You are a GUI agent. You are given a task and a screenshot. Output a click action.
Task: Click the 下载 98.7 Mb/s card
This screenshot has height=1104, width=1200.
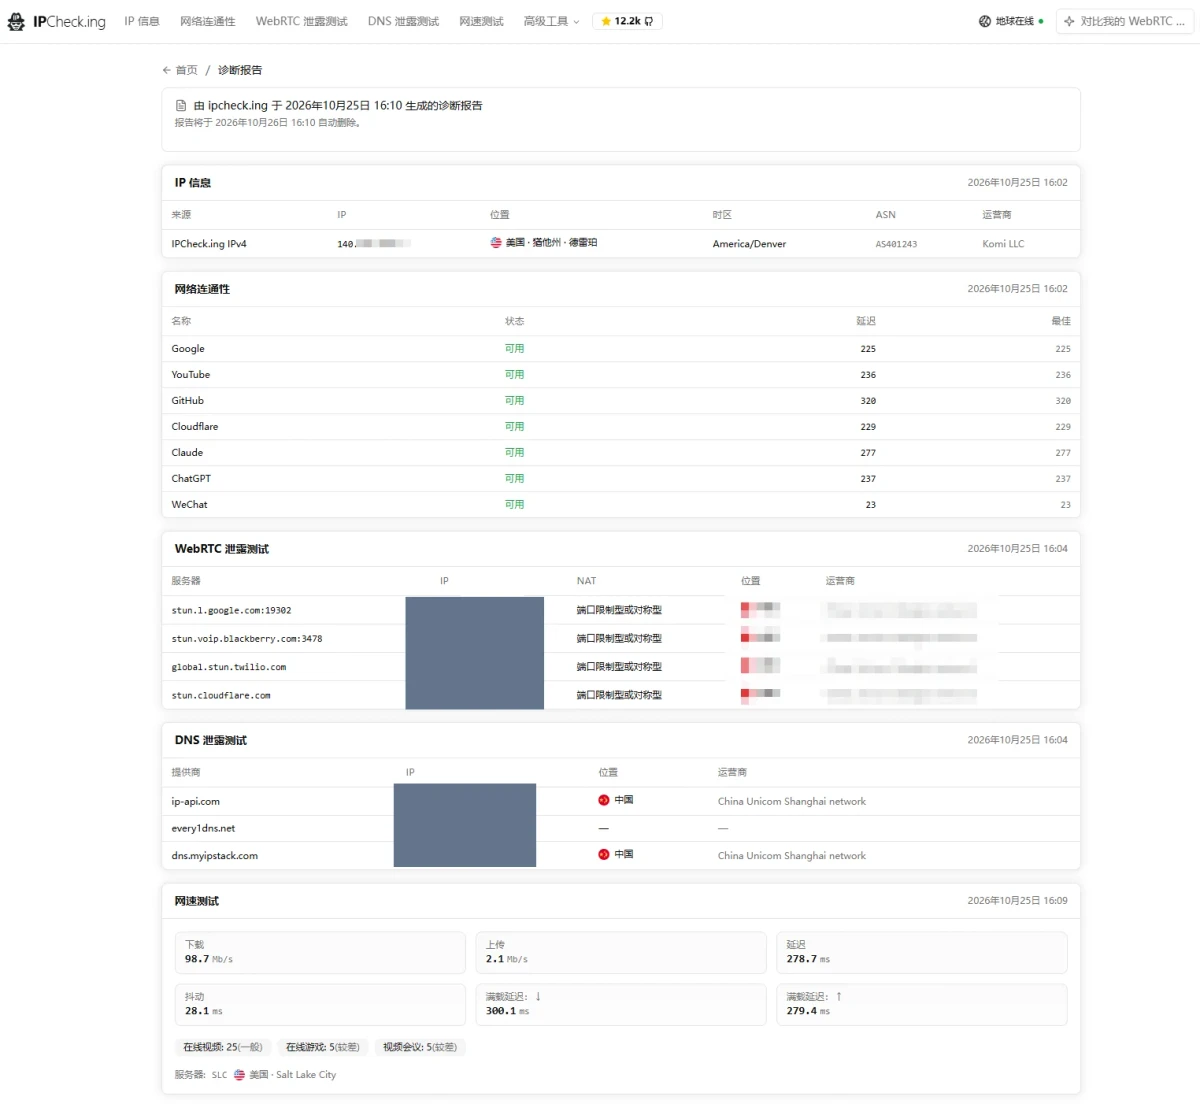320,953
